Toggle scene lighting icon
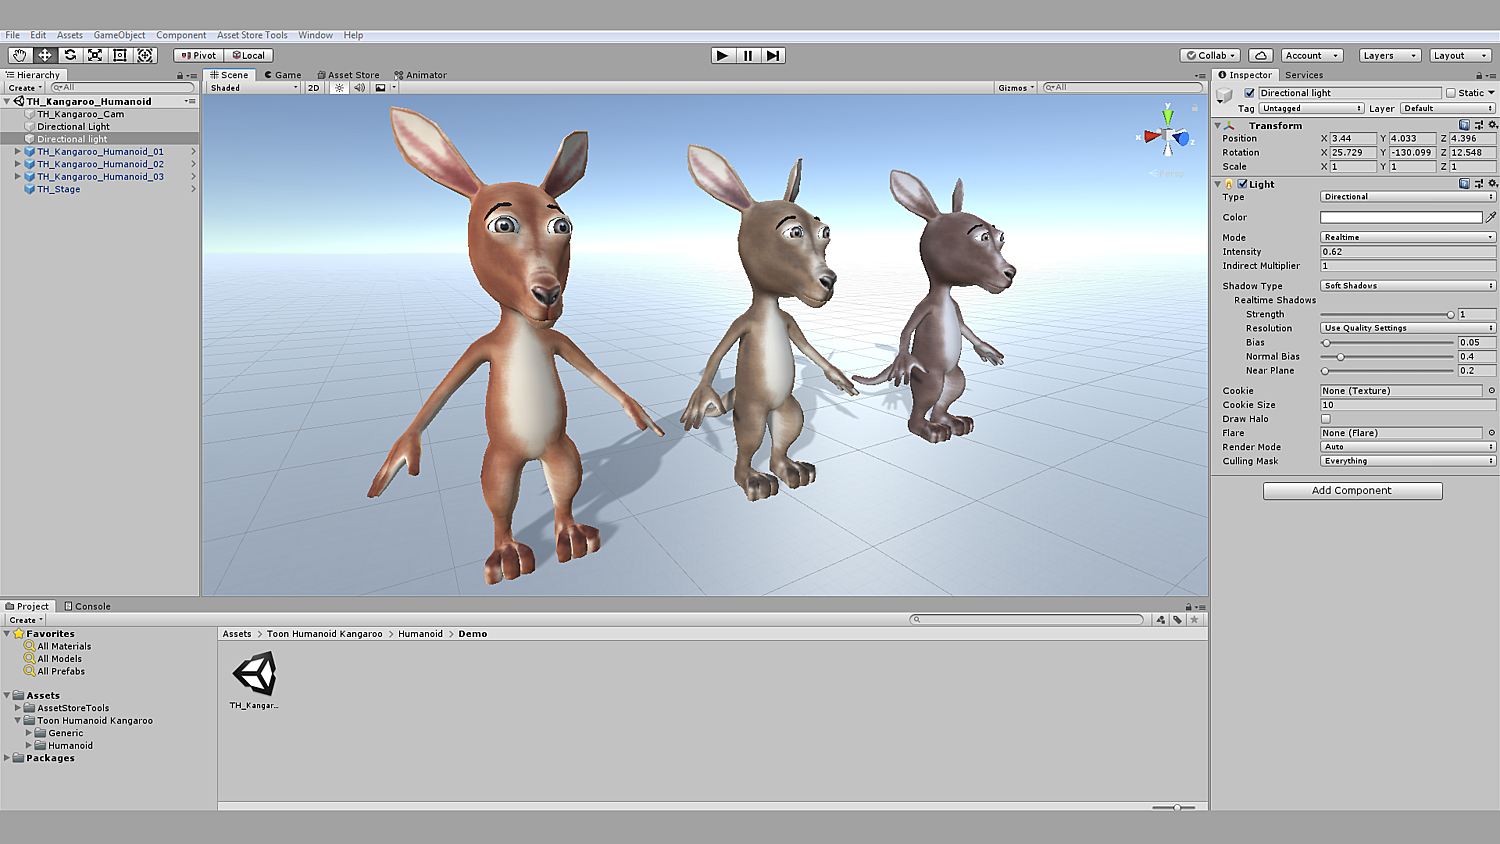Viewport: 1500px width, 844px height. (339, 88)
